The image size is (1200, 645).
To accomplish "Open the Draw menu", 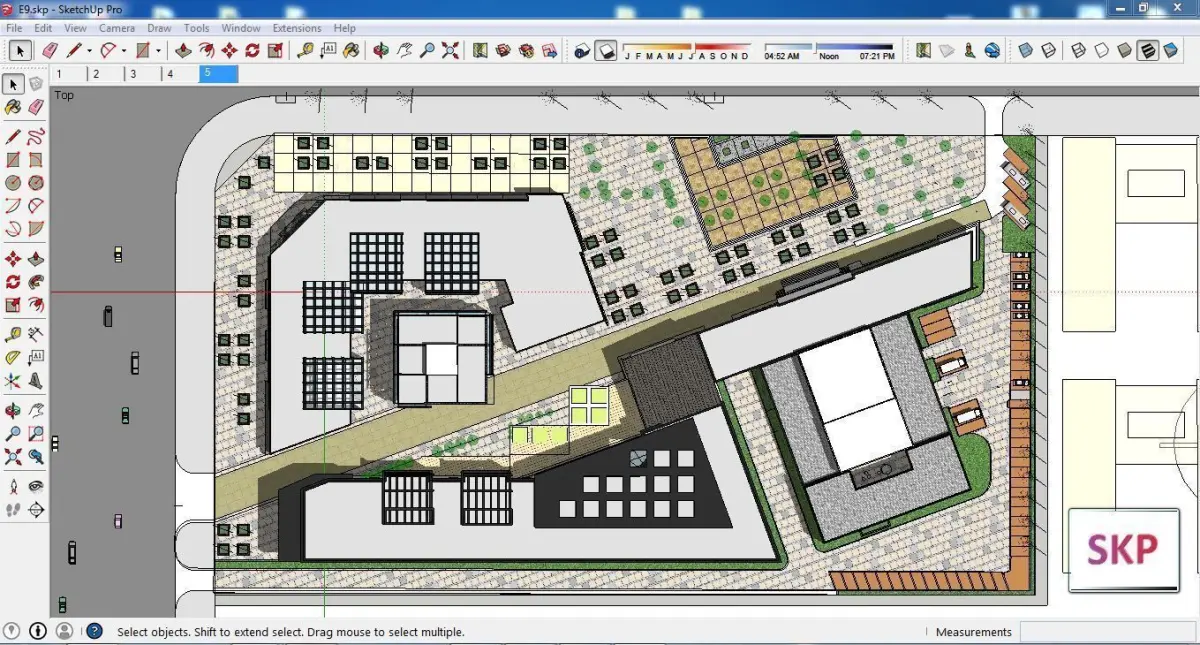I will click(x=159, y=28).
